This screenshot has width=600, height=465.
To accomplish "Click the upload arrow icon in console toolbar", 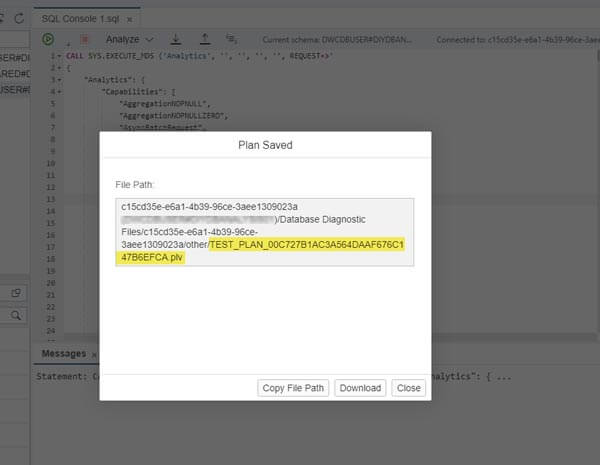I will [205, 39].
